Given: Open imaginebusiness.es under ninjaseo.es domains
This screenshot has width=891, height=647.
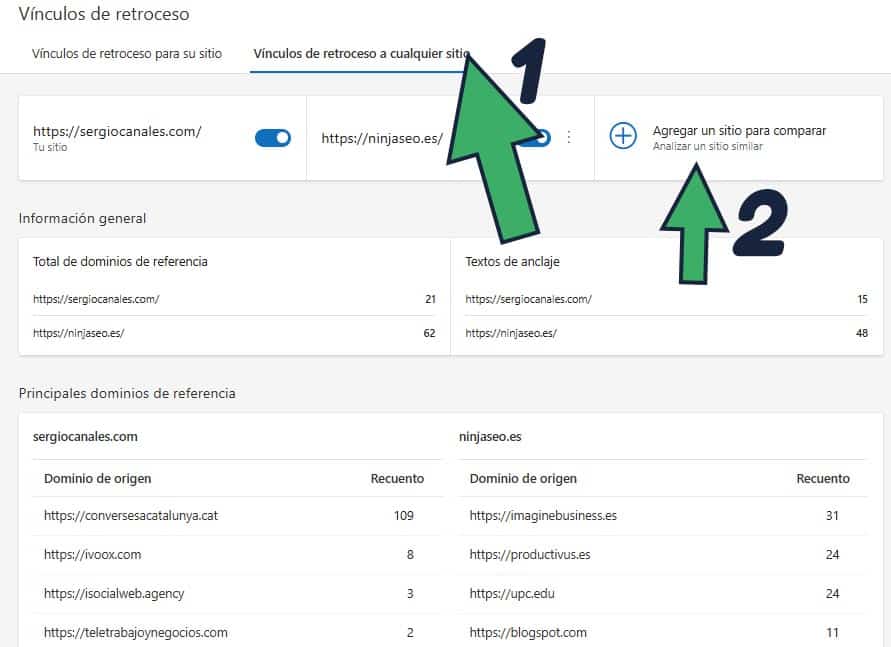Looking at the screenshot, I should [x=545, y=516].
